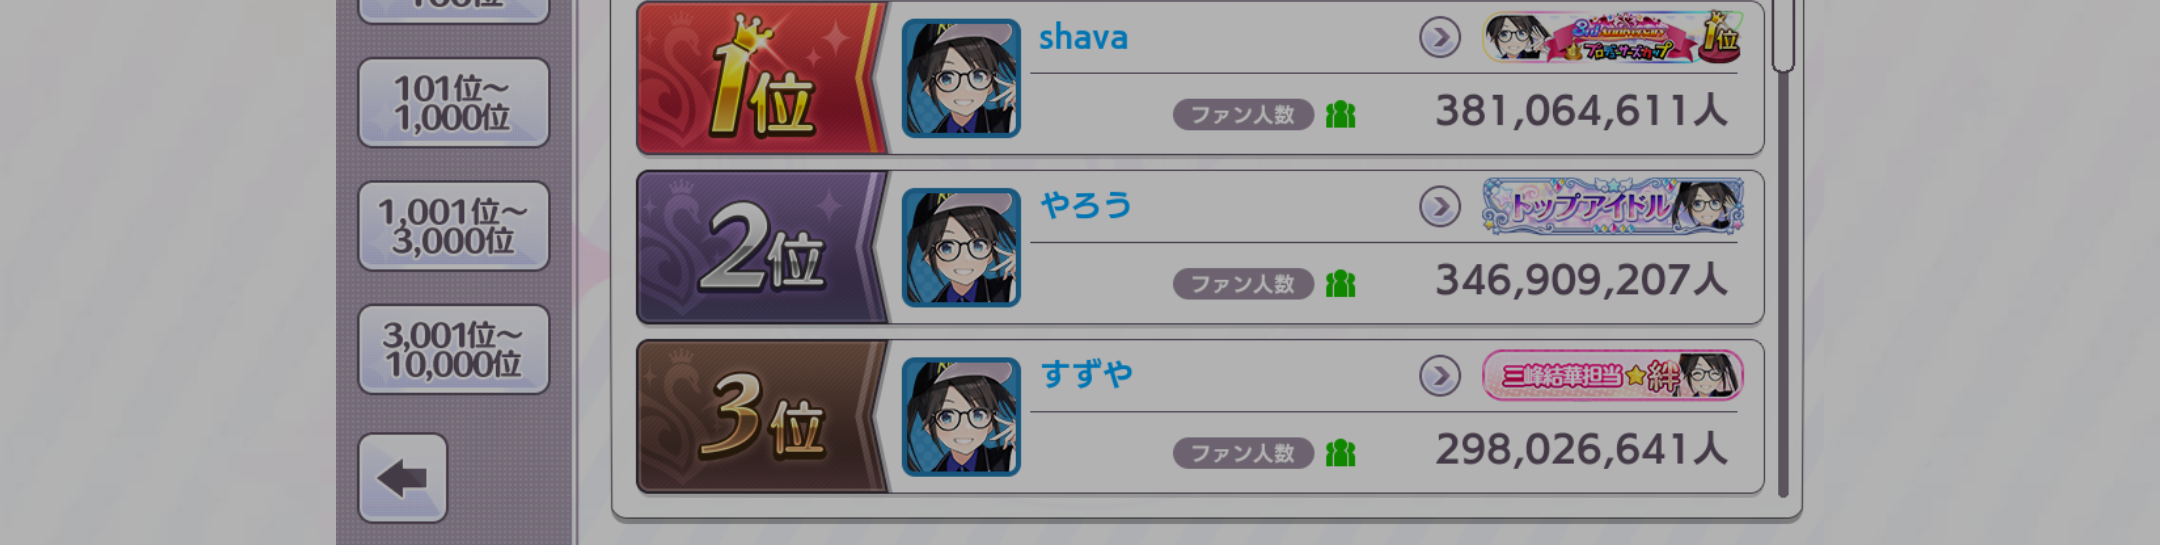
Task: Select the トップアイドル title banner
Action: point(1613,207)
